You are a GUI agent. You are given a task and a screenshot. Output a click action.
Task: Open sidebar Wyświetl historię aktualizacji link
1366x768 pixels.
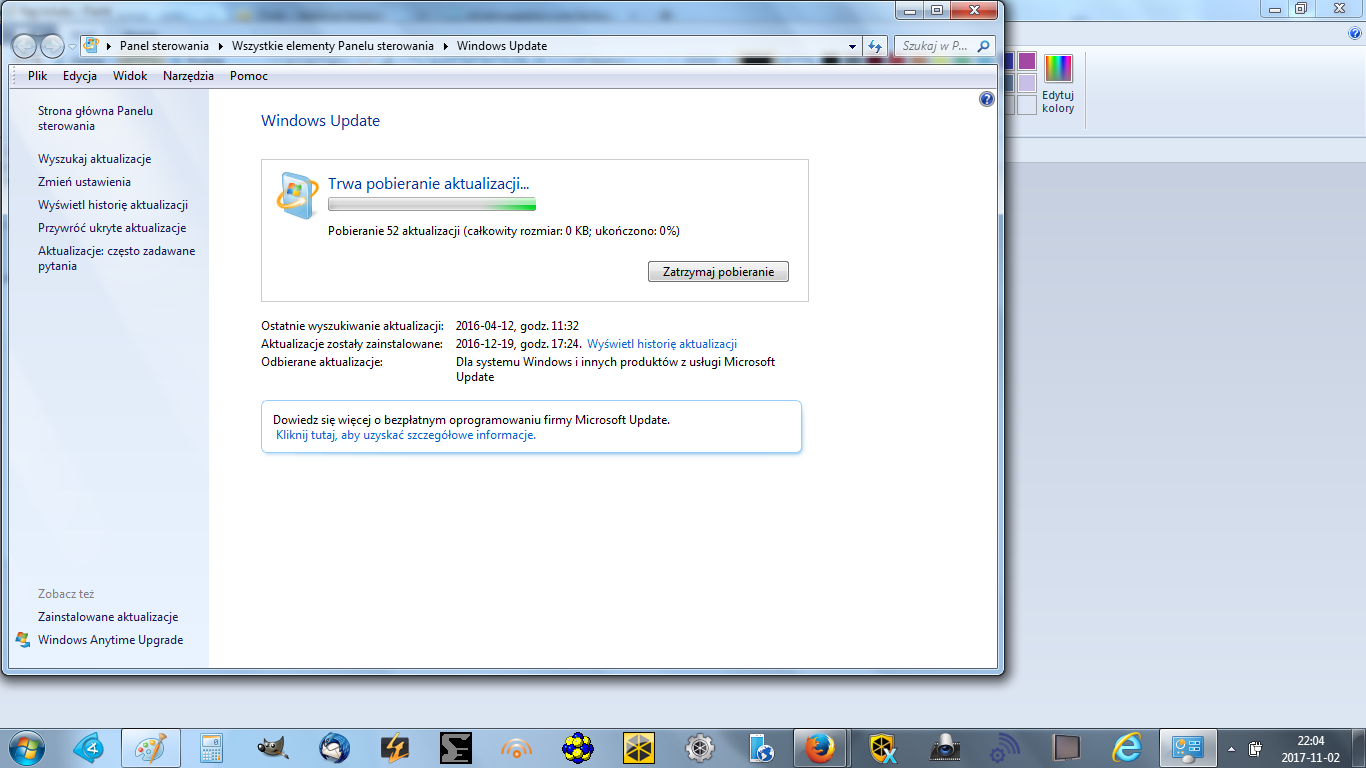(113, 205)
